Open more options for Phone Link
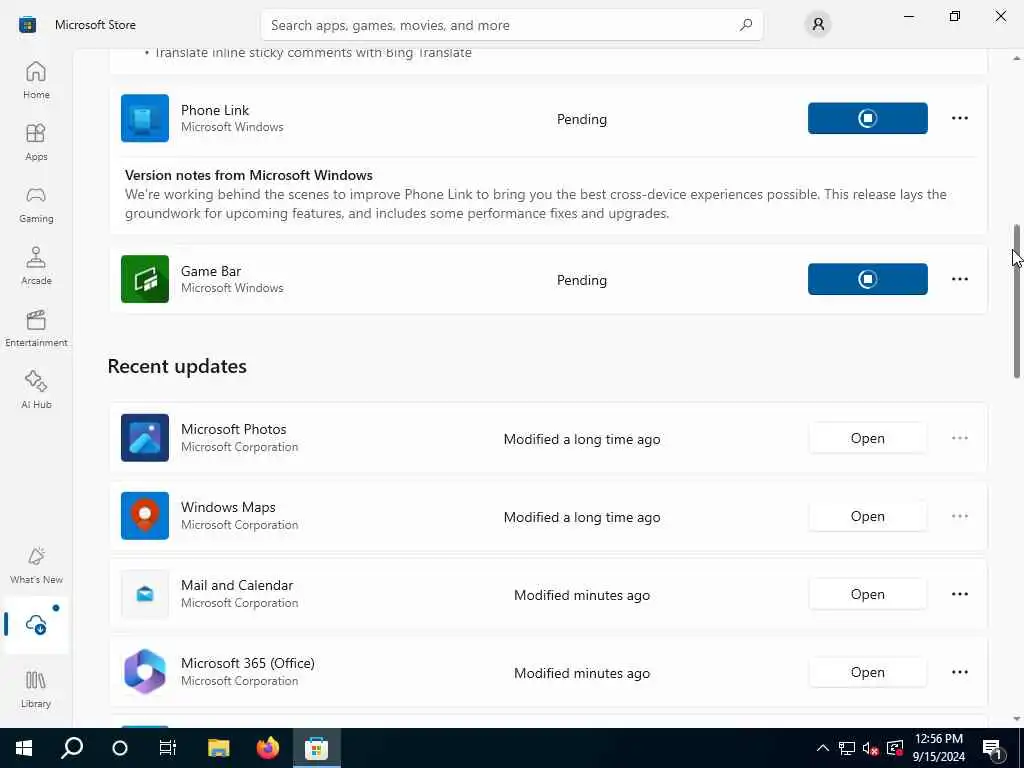The image size is (1024, 768). (959, 118)
